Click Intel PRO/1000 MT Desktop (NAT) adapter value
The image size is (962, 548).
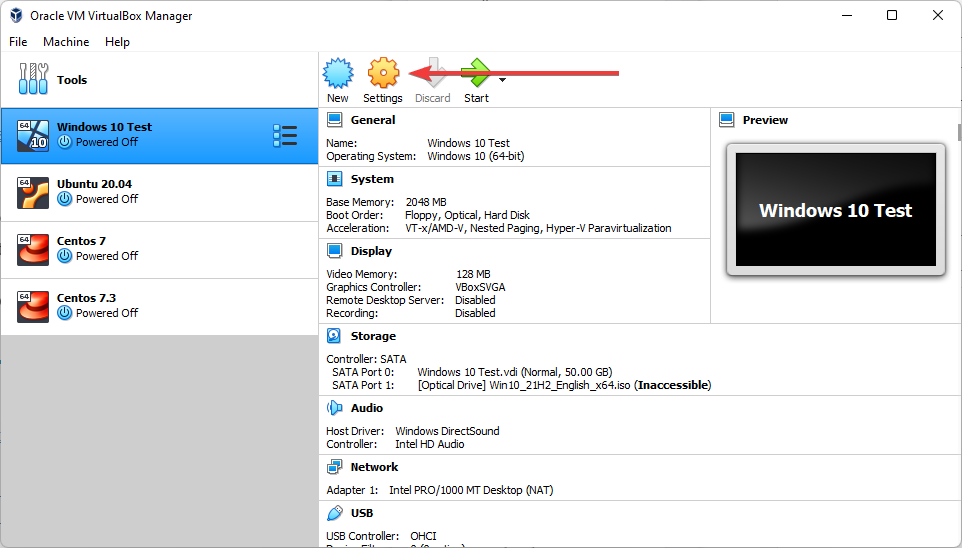pos(471,490)
